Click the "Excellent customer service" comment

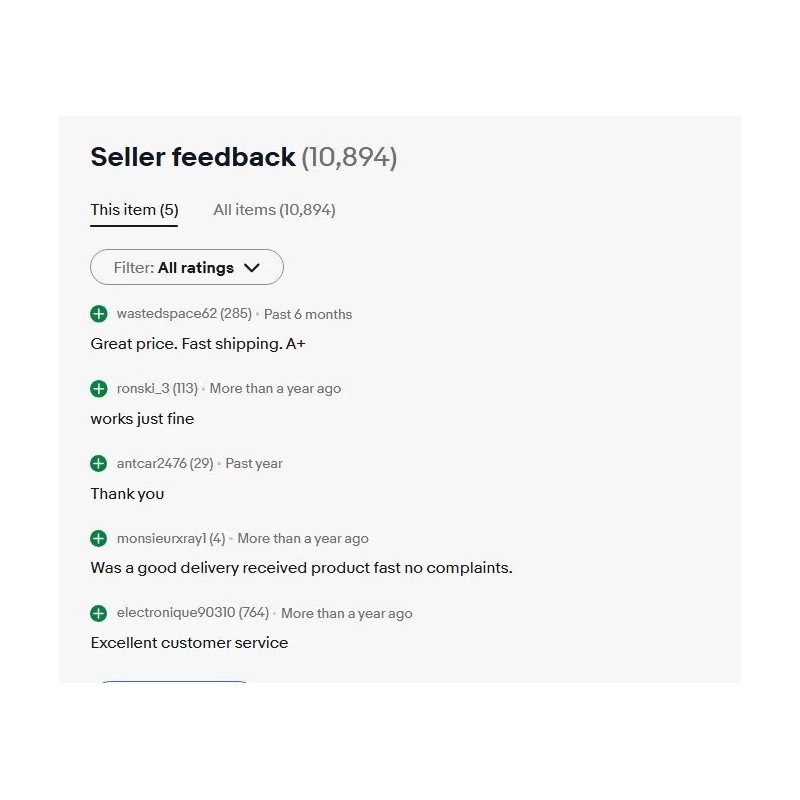189,643
